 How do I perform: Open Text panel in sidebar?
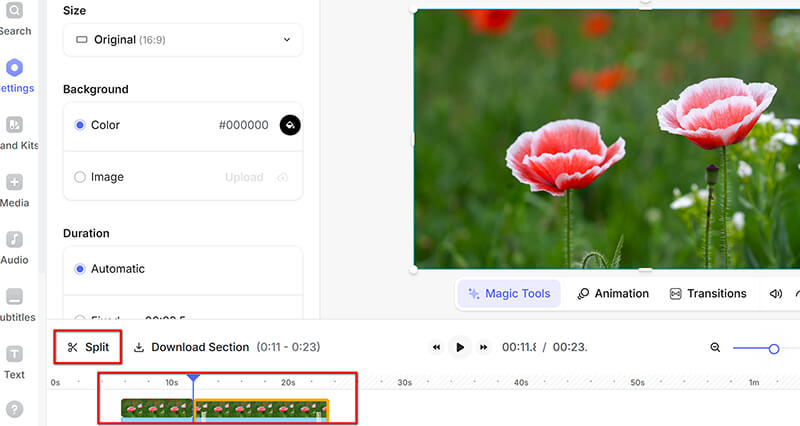coord(15,362)
